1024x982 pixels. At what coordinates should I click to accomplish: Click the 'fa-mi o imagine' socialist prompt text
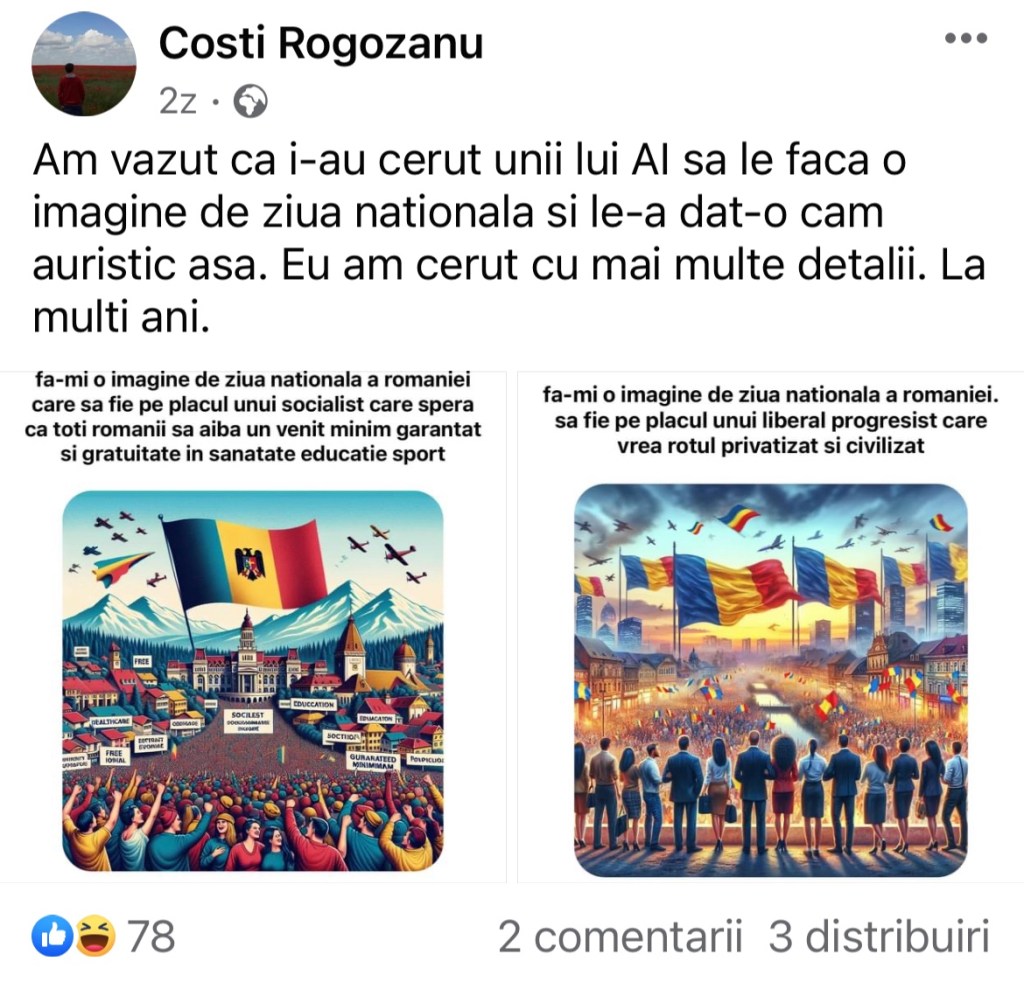[x=253, y=417]
